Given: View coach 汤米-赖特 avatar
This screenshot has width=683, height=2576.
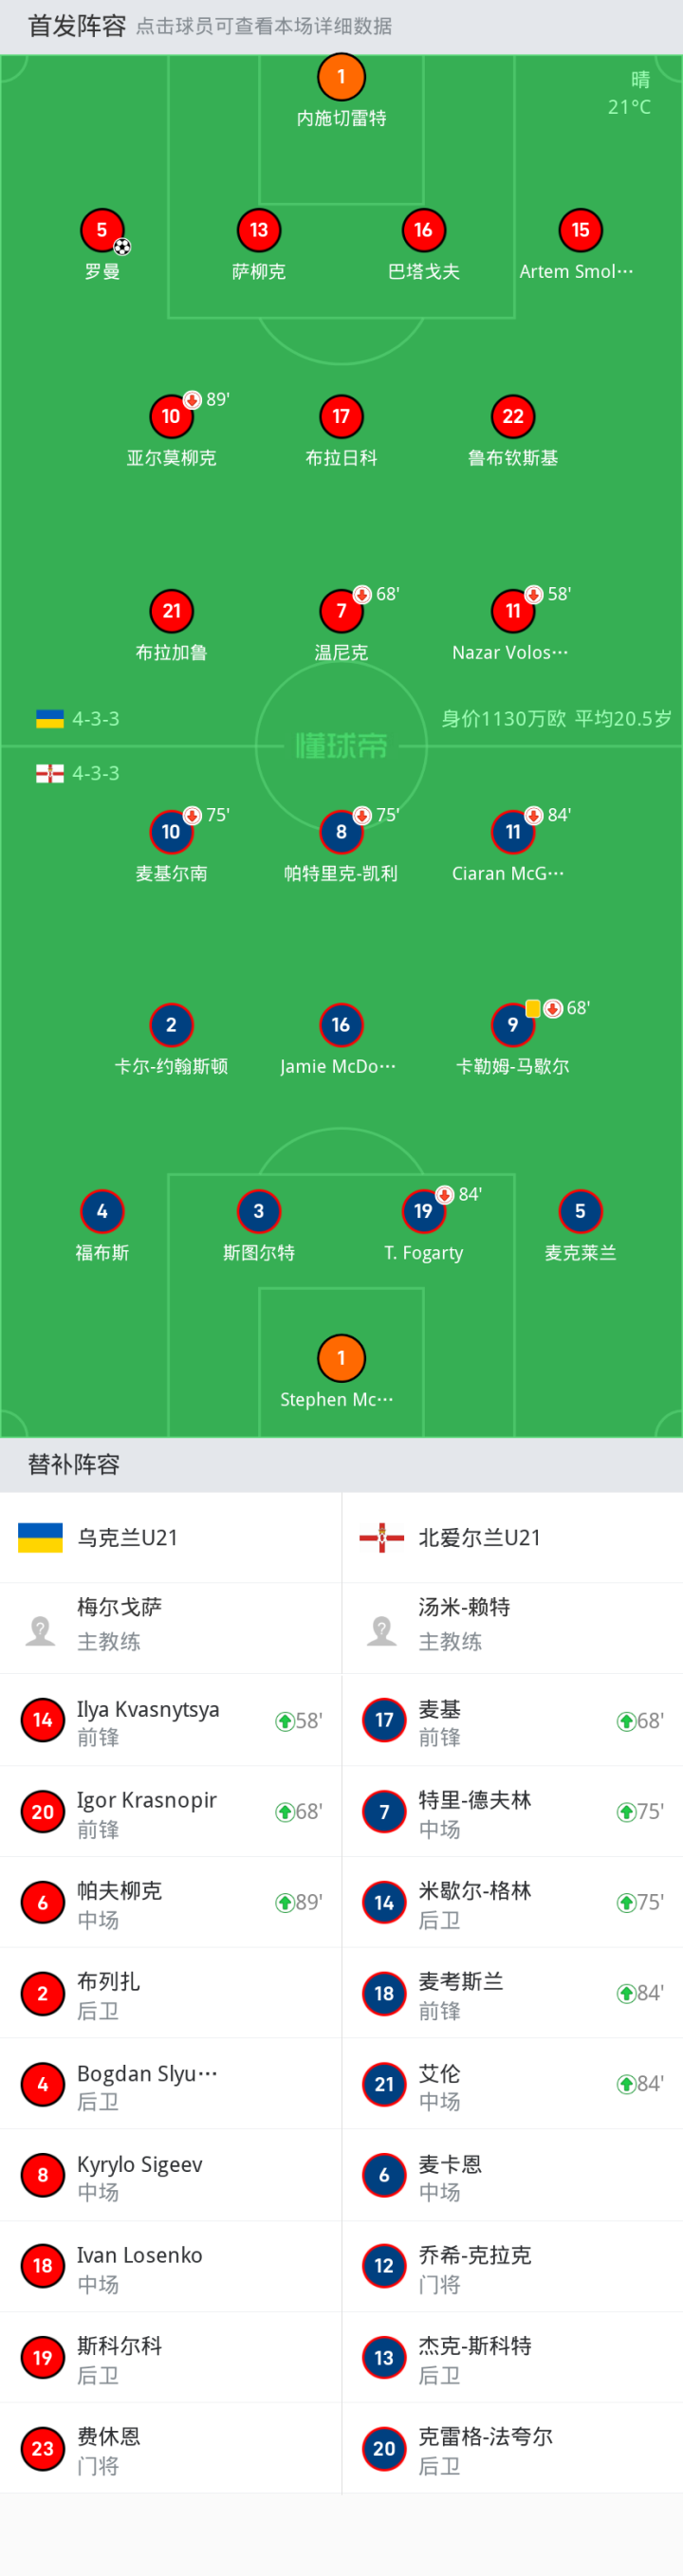Looking at the screenshot, I should (x=382, y=1630).
